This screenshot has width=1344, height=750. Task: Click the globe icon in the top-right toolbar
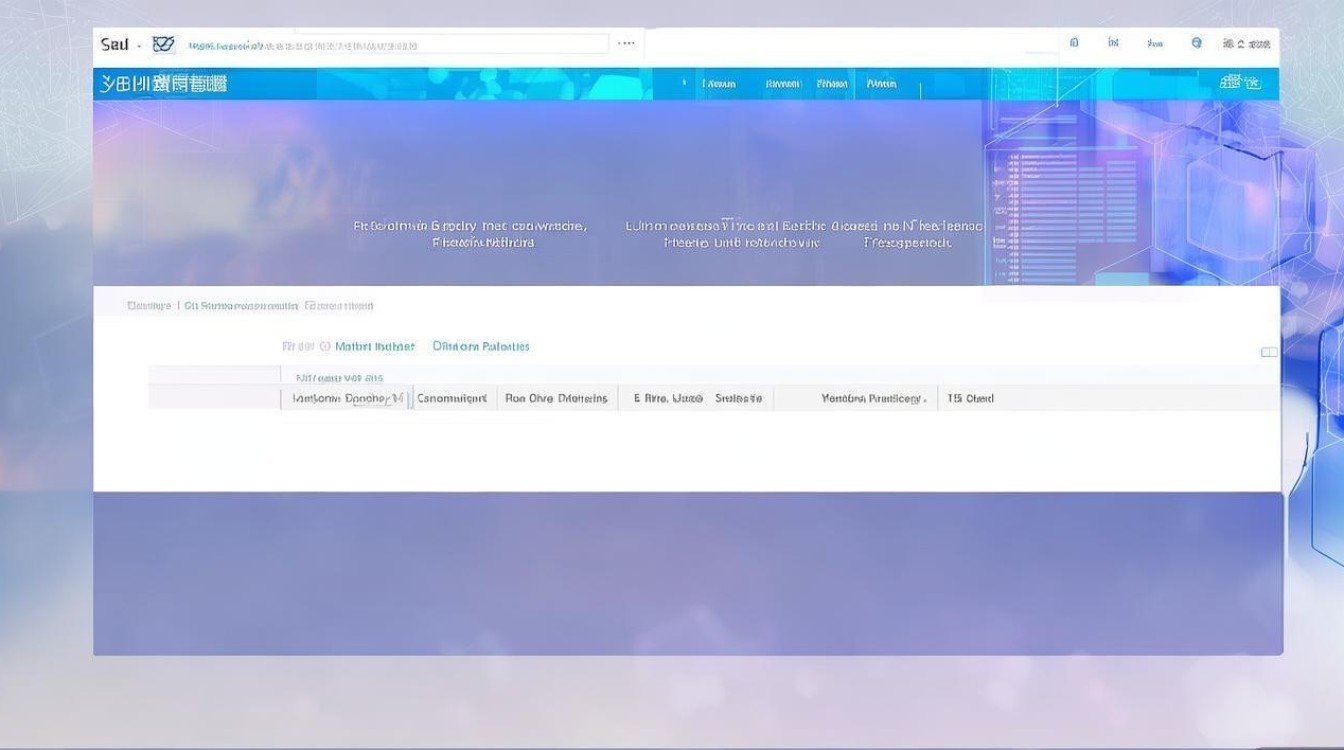[1196, 43]
